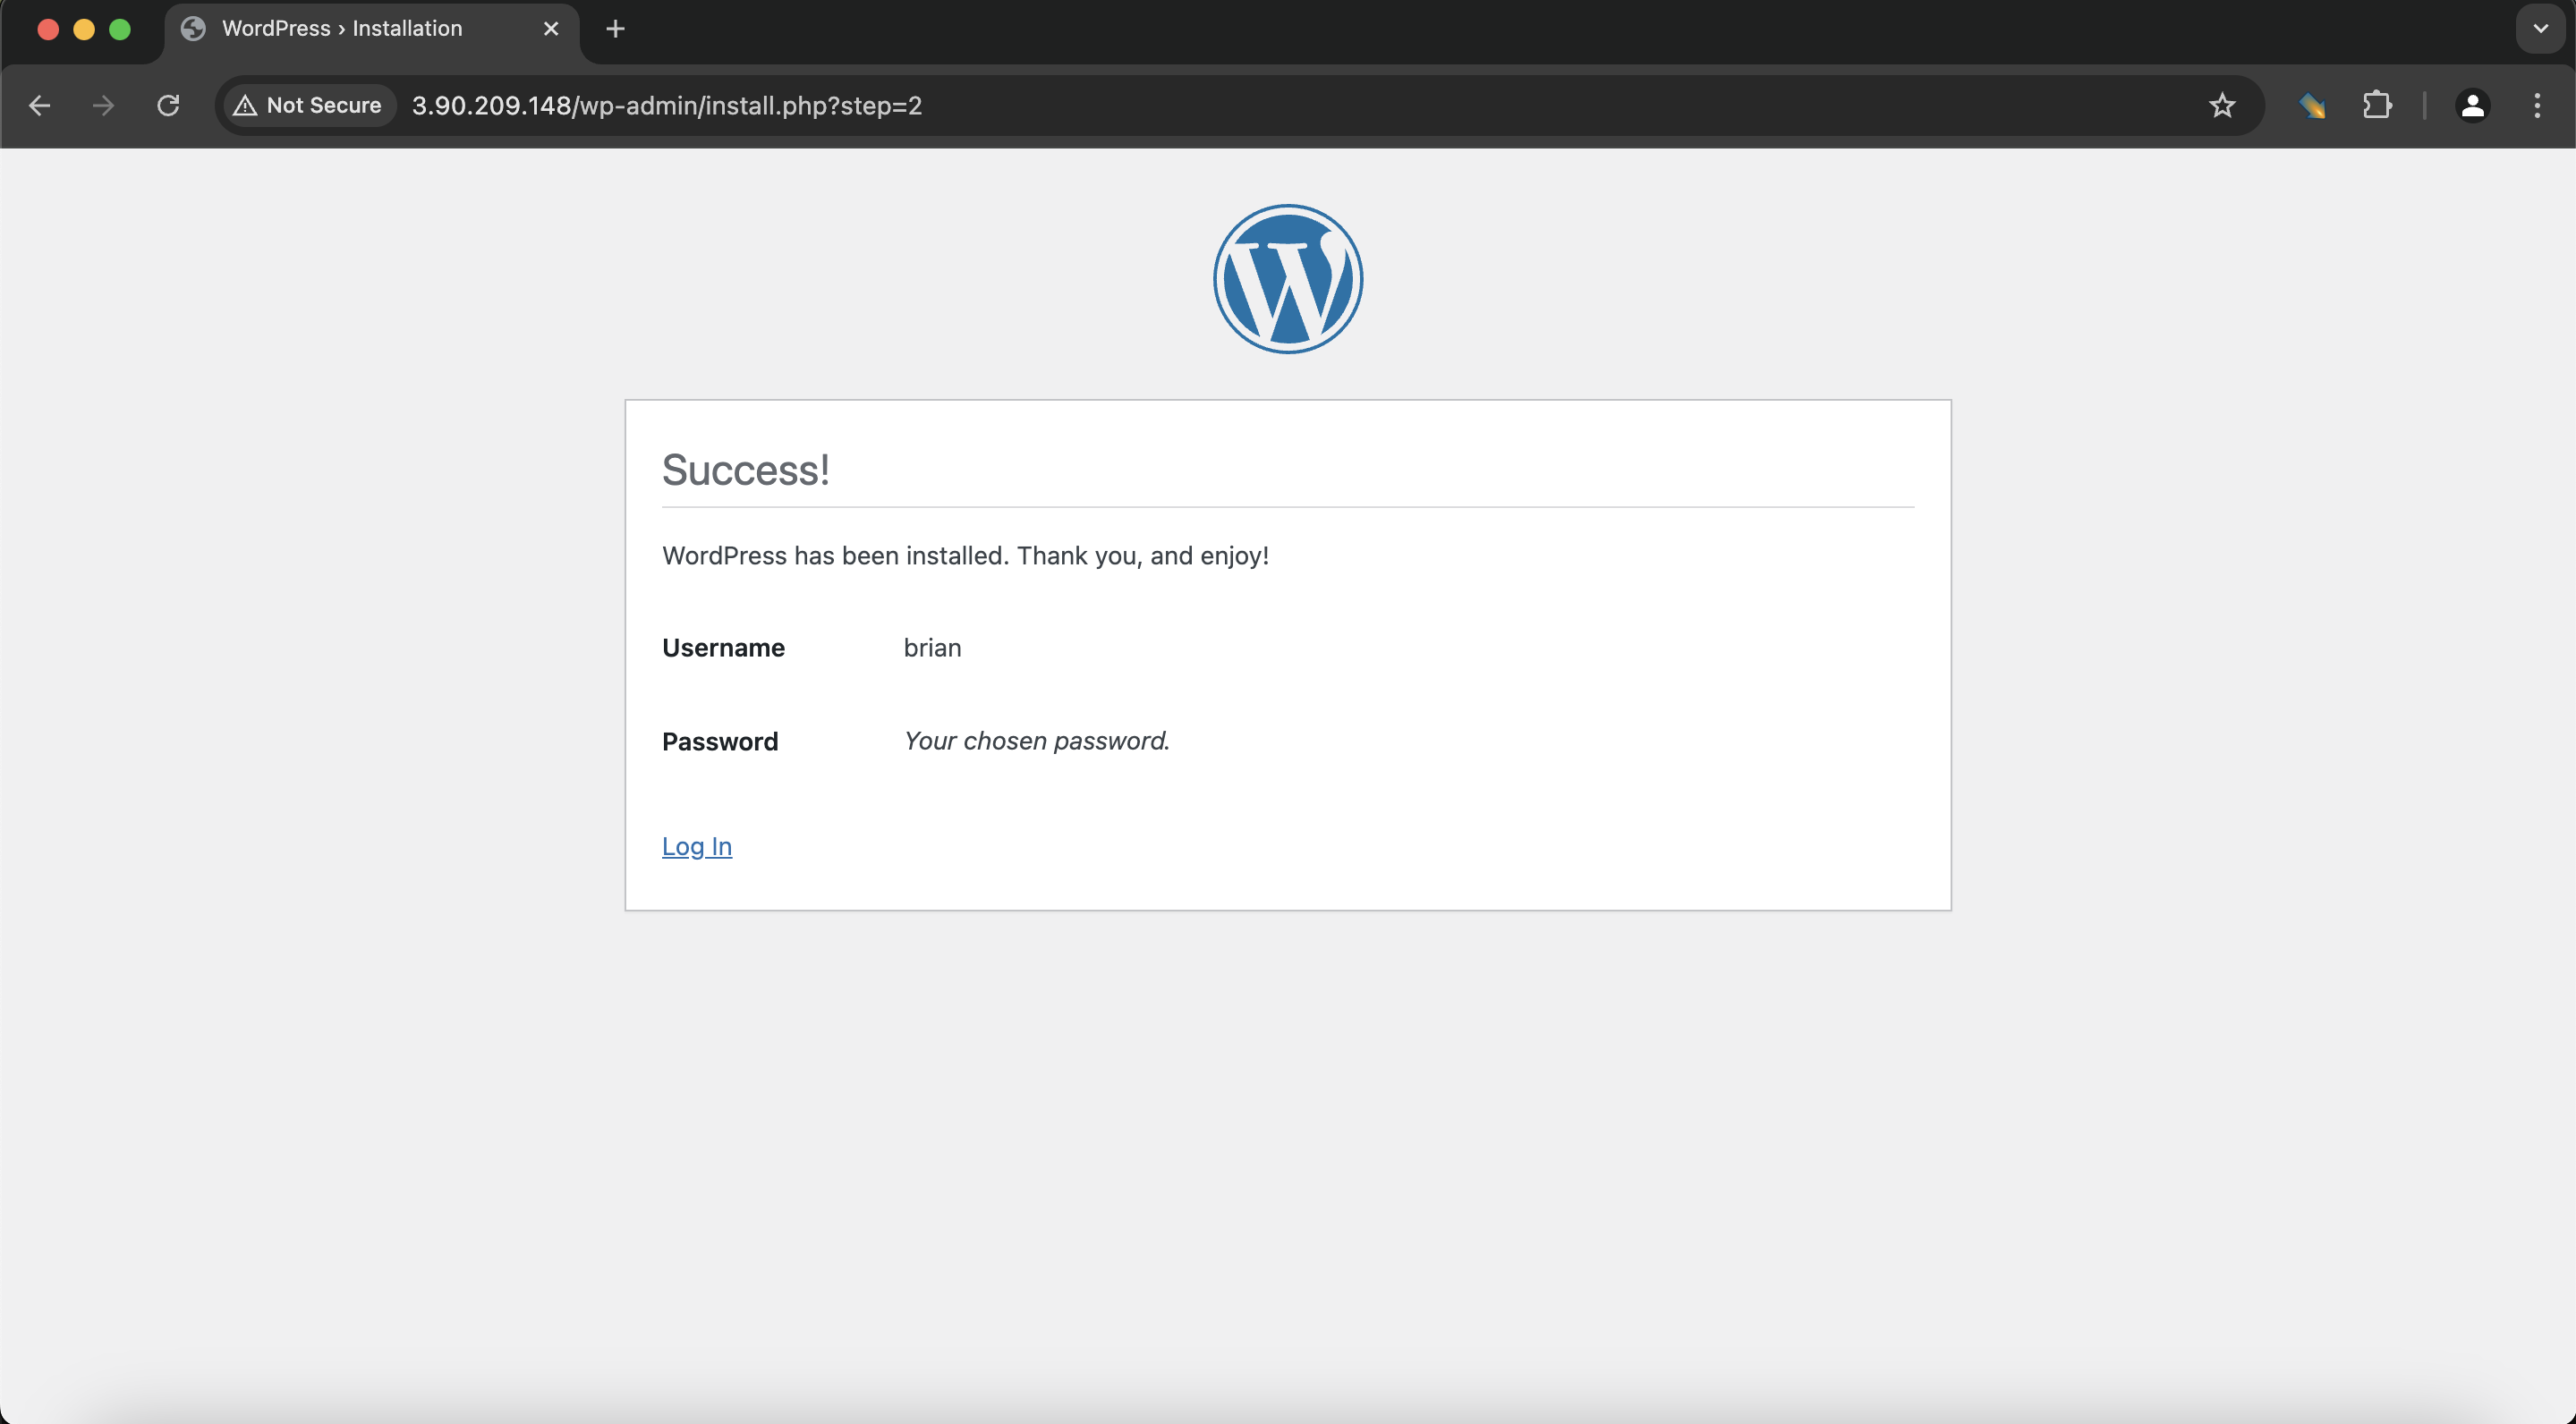Image resolution: width=2576 pixels, height=1424 pixels.
Task: Click the pencil extension icon
Action: click(2311, 106)
